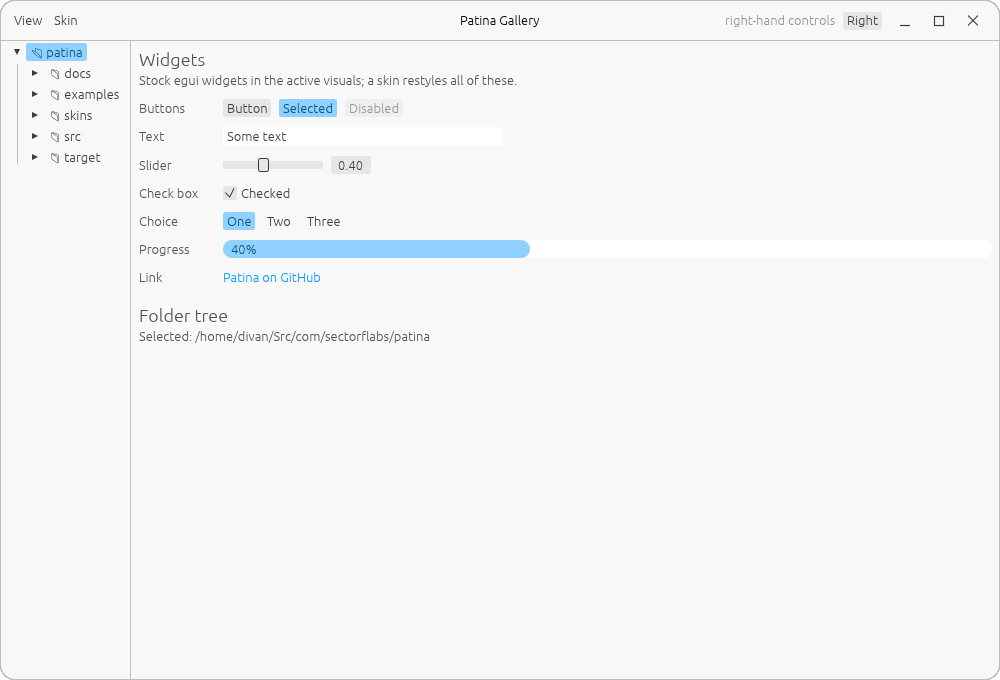The image size is (1000, 680).
Task: Click into the Some text field
Action: coord(363,137)
